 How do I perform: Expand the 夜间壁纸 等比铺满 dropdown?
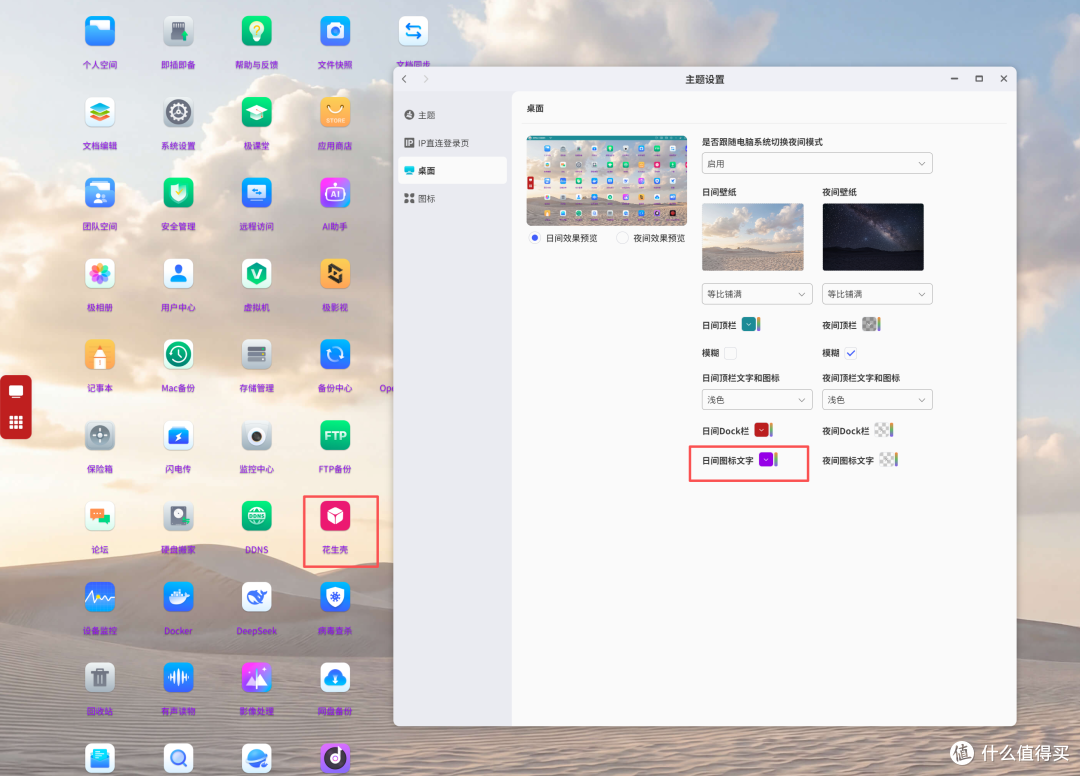tap(877, 294)
